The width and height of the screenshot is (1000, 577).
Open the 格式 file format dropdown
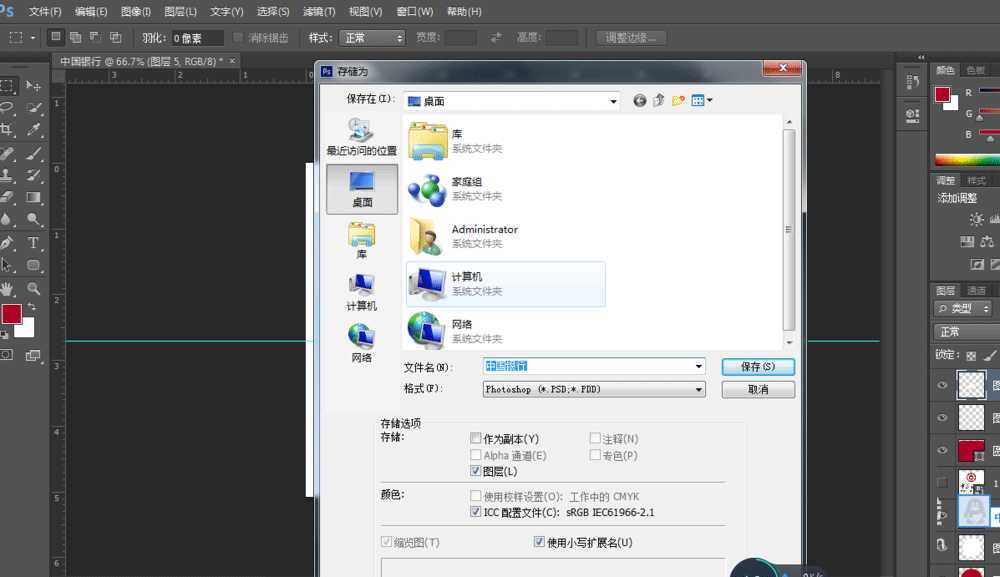pos(700,389)
